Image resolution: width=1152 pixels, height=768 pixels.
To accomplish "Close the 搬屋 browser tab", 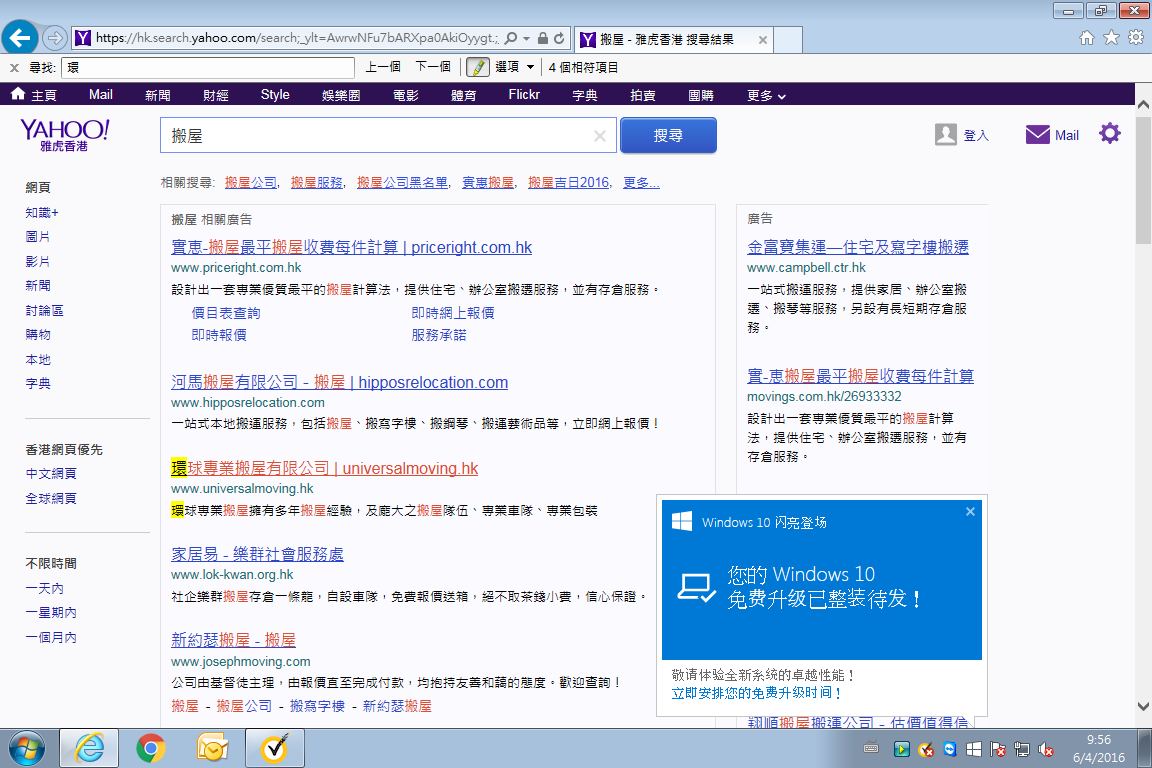I will click(x=763, y=40).
